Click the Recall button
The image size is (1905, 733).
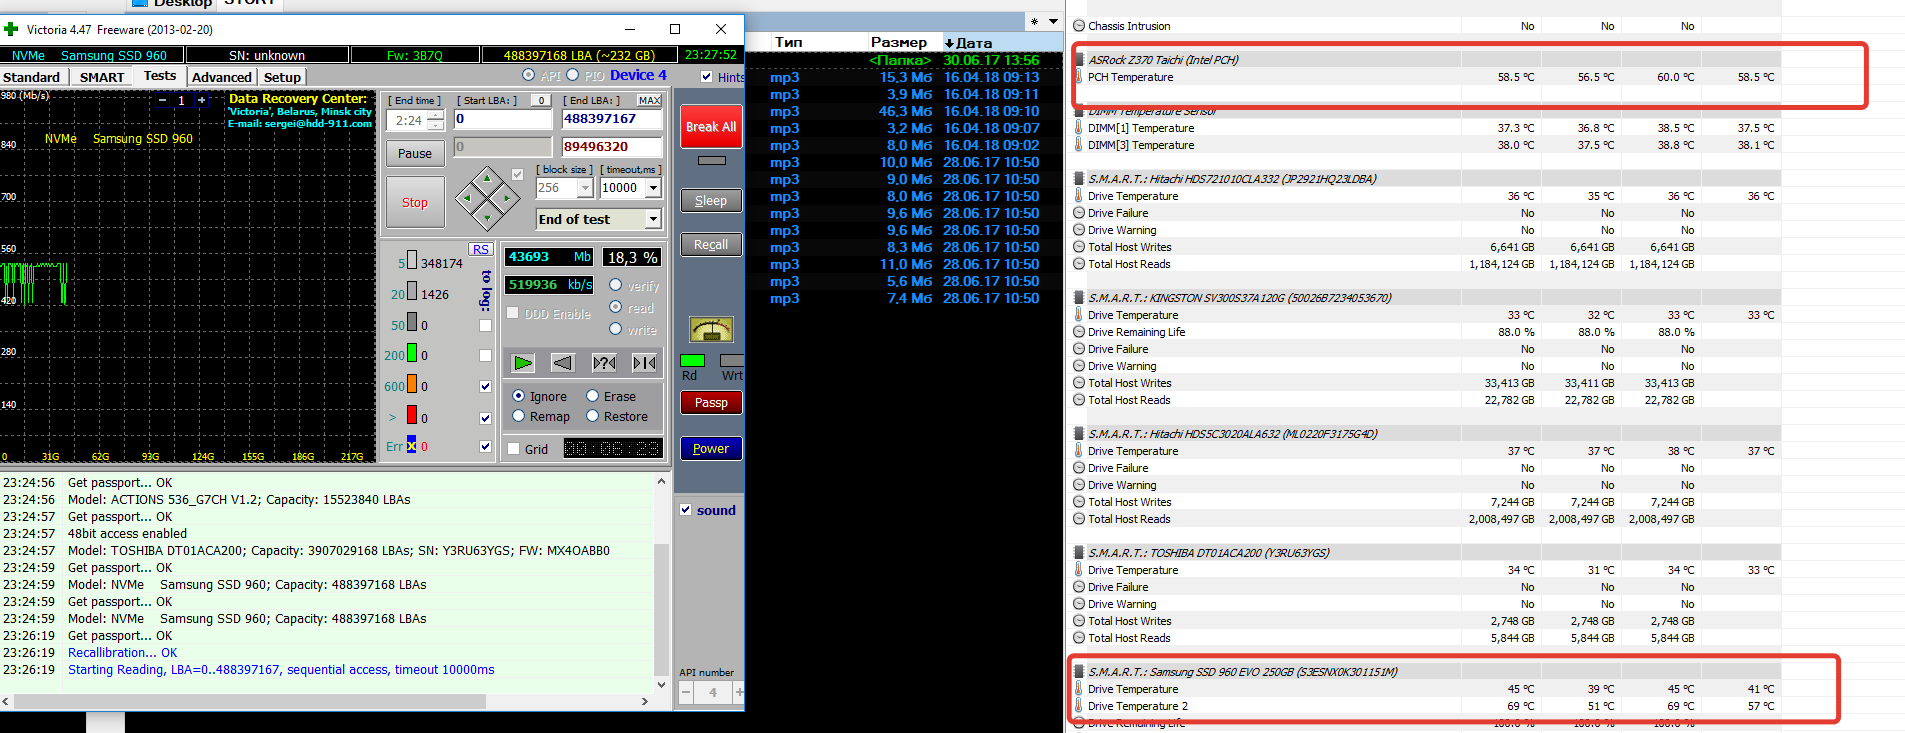tap(711, 245)
